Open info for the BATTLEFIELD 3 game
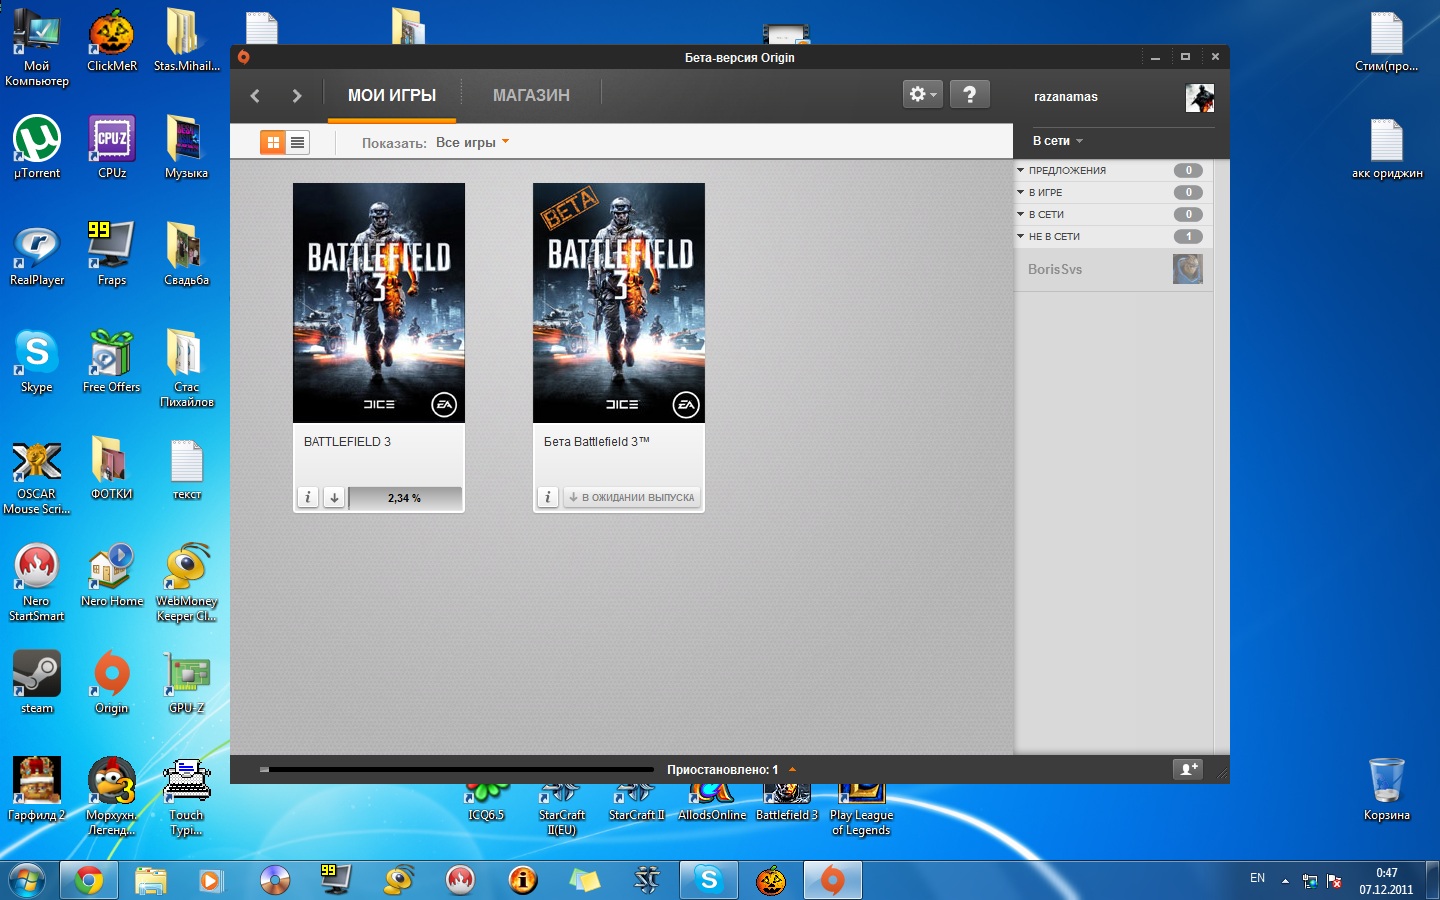1440x900 pixels. [308, 497]
